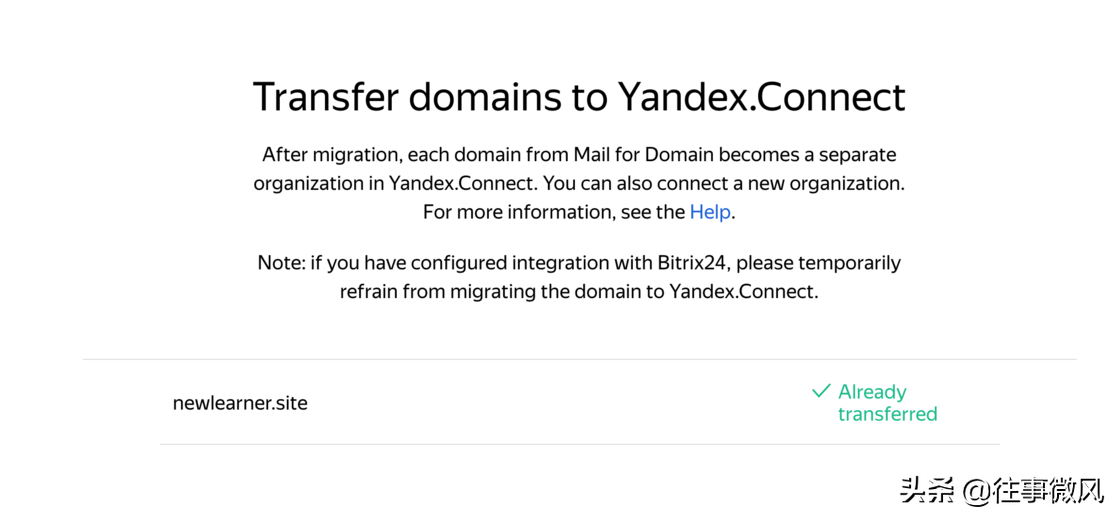Click the green checkmark icon
Viewport: 1120px width, 520px height.
point(822,391)
